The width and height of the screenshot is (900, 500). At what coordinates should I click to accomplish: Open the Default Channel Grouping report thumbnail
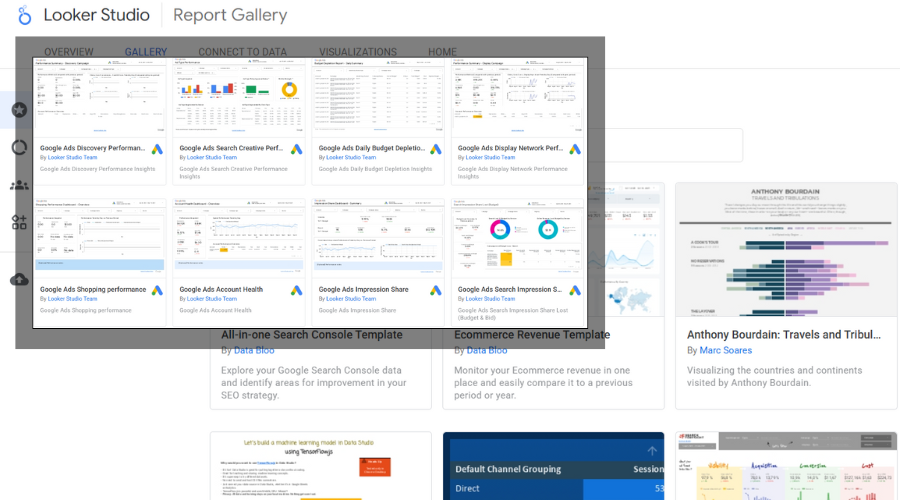tap(553, 467)
